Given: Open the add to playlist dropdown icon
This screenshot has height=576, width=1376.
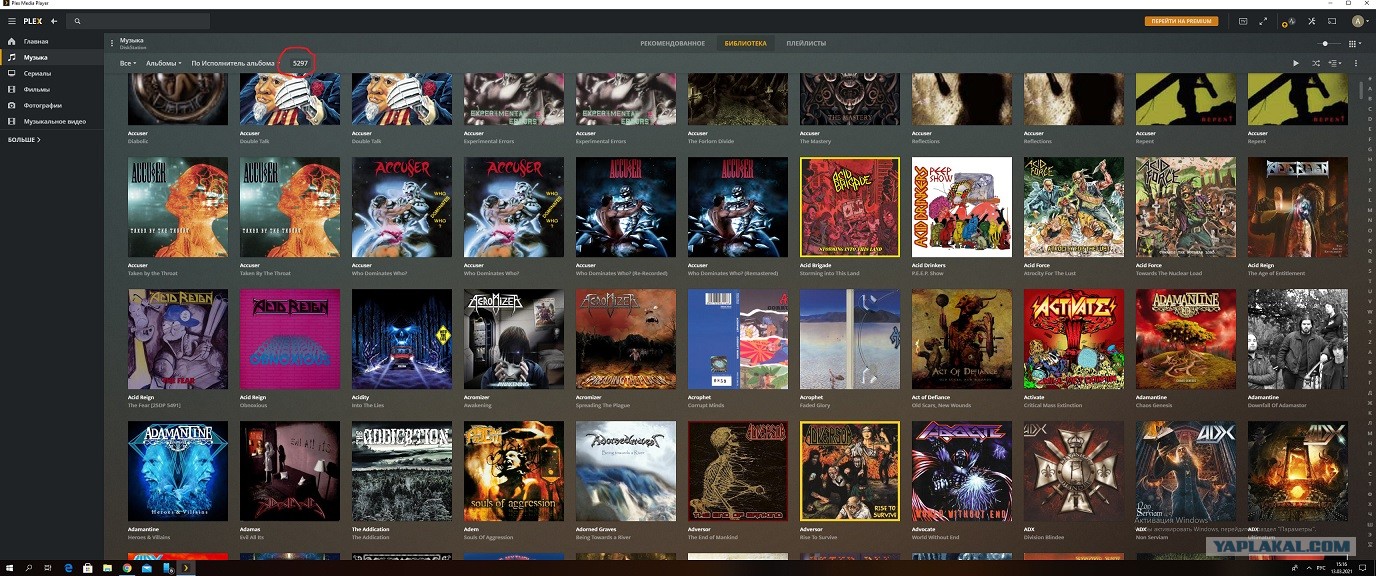Looking at the screenshot, I should tap(1335, 63).
